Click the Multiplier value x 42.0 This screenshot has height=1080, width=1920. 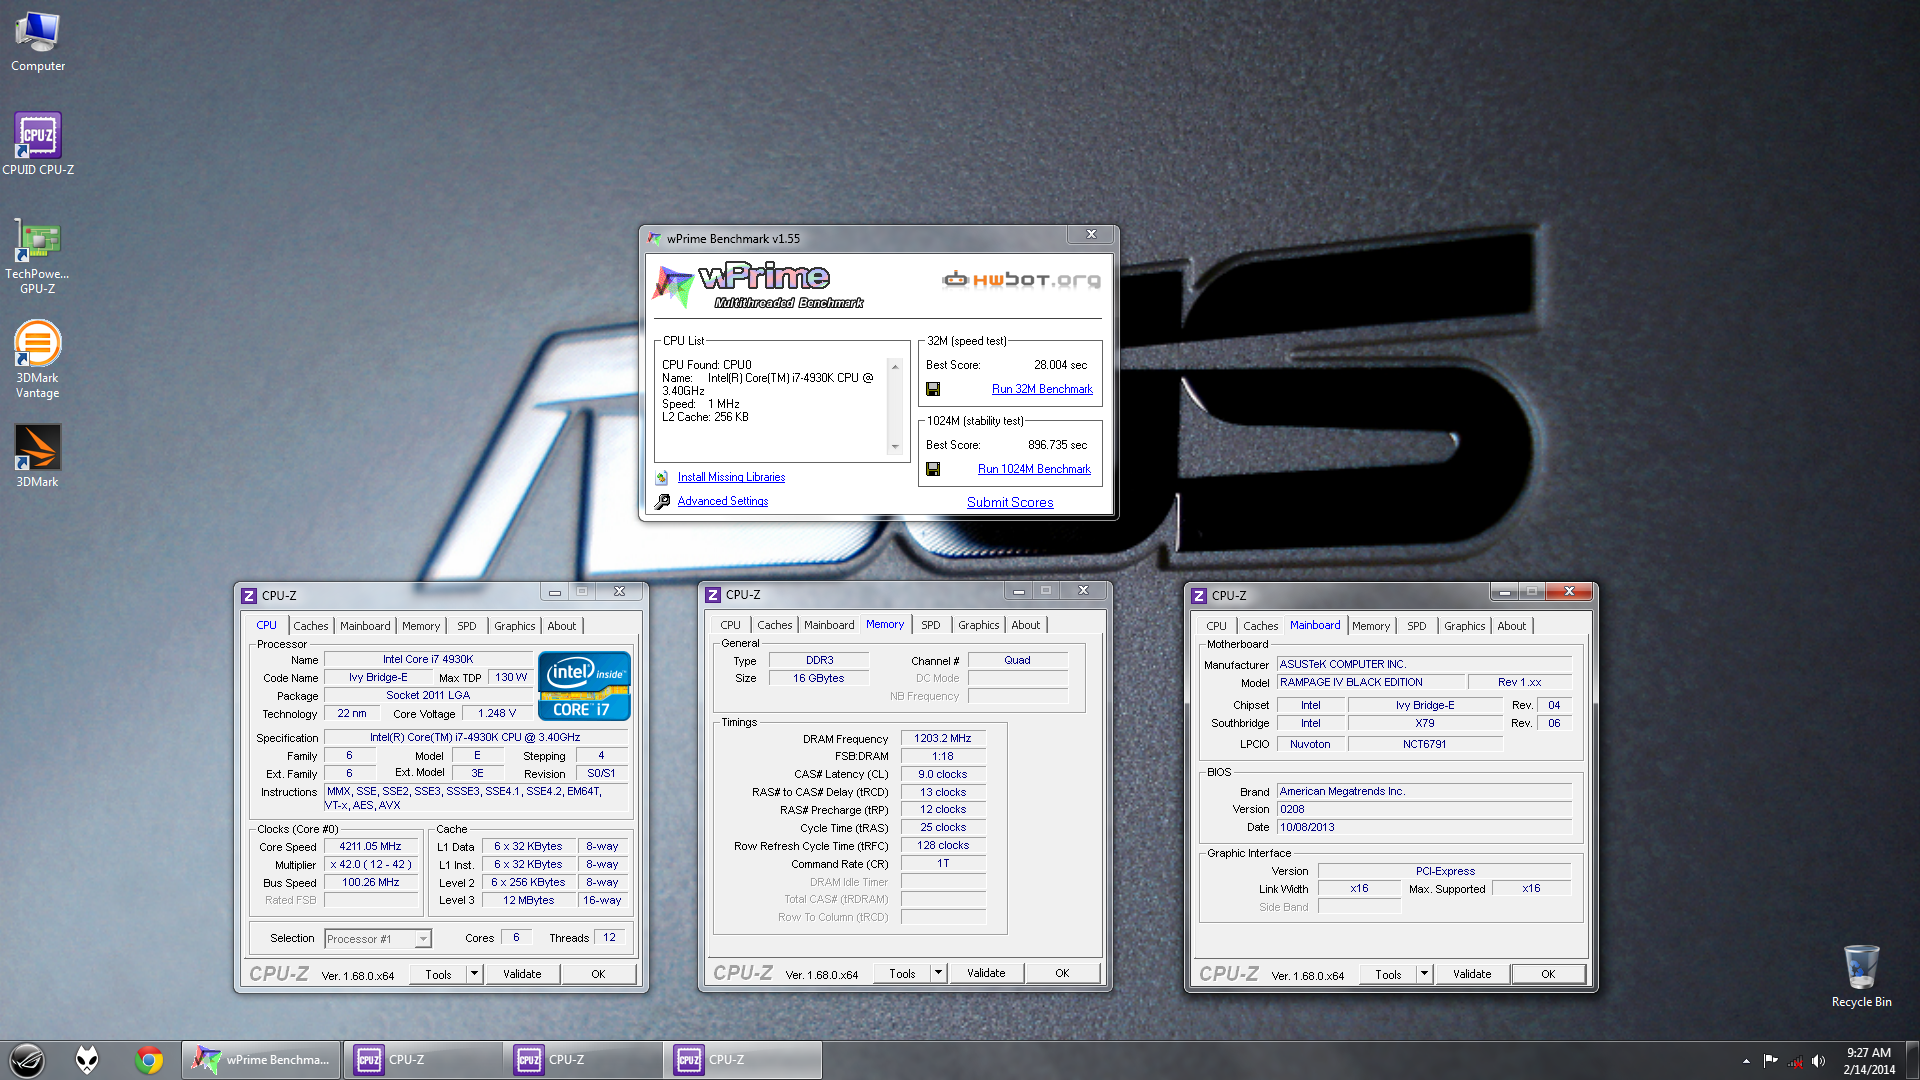371,864
